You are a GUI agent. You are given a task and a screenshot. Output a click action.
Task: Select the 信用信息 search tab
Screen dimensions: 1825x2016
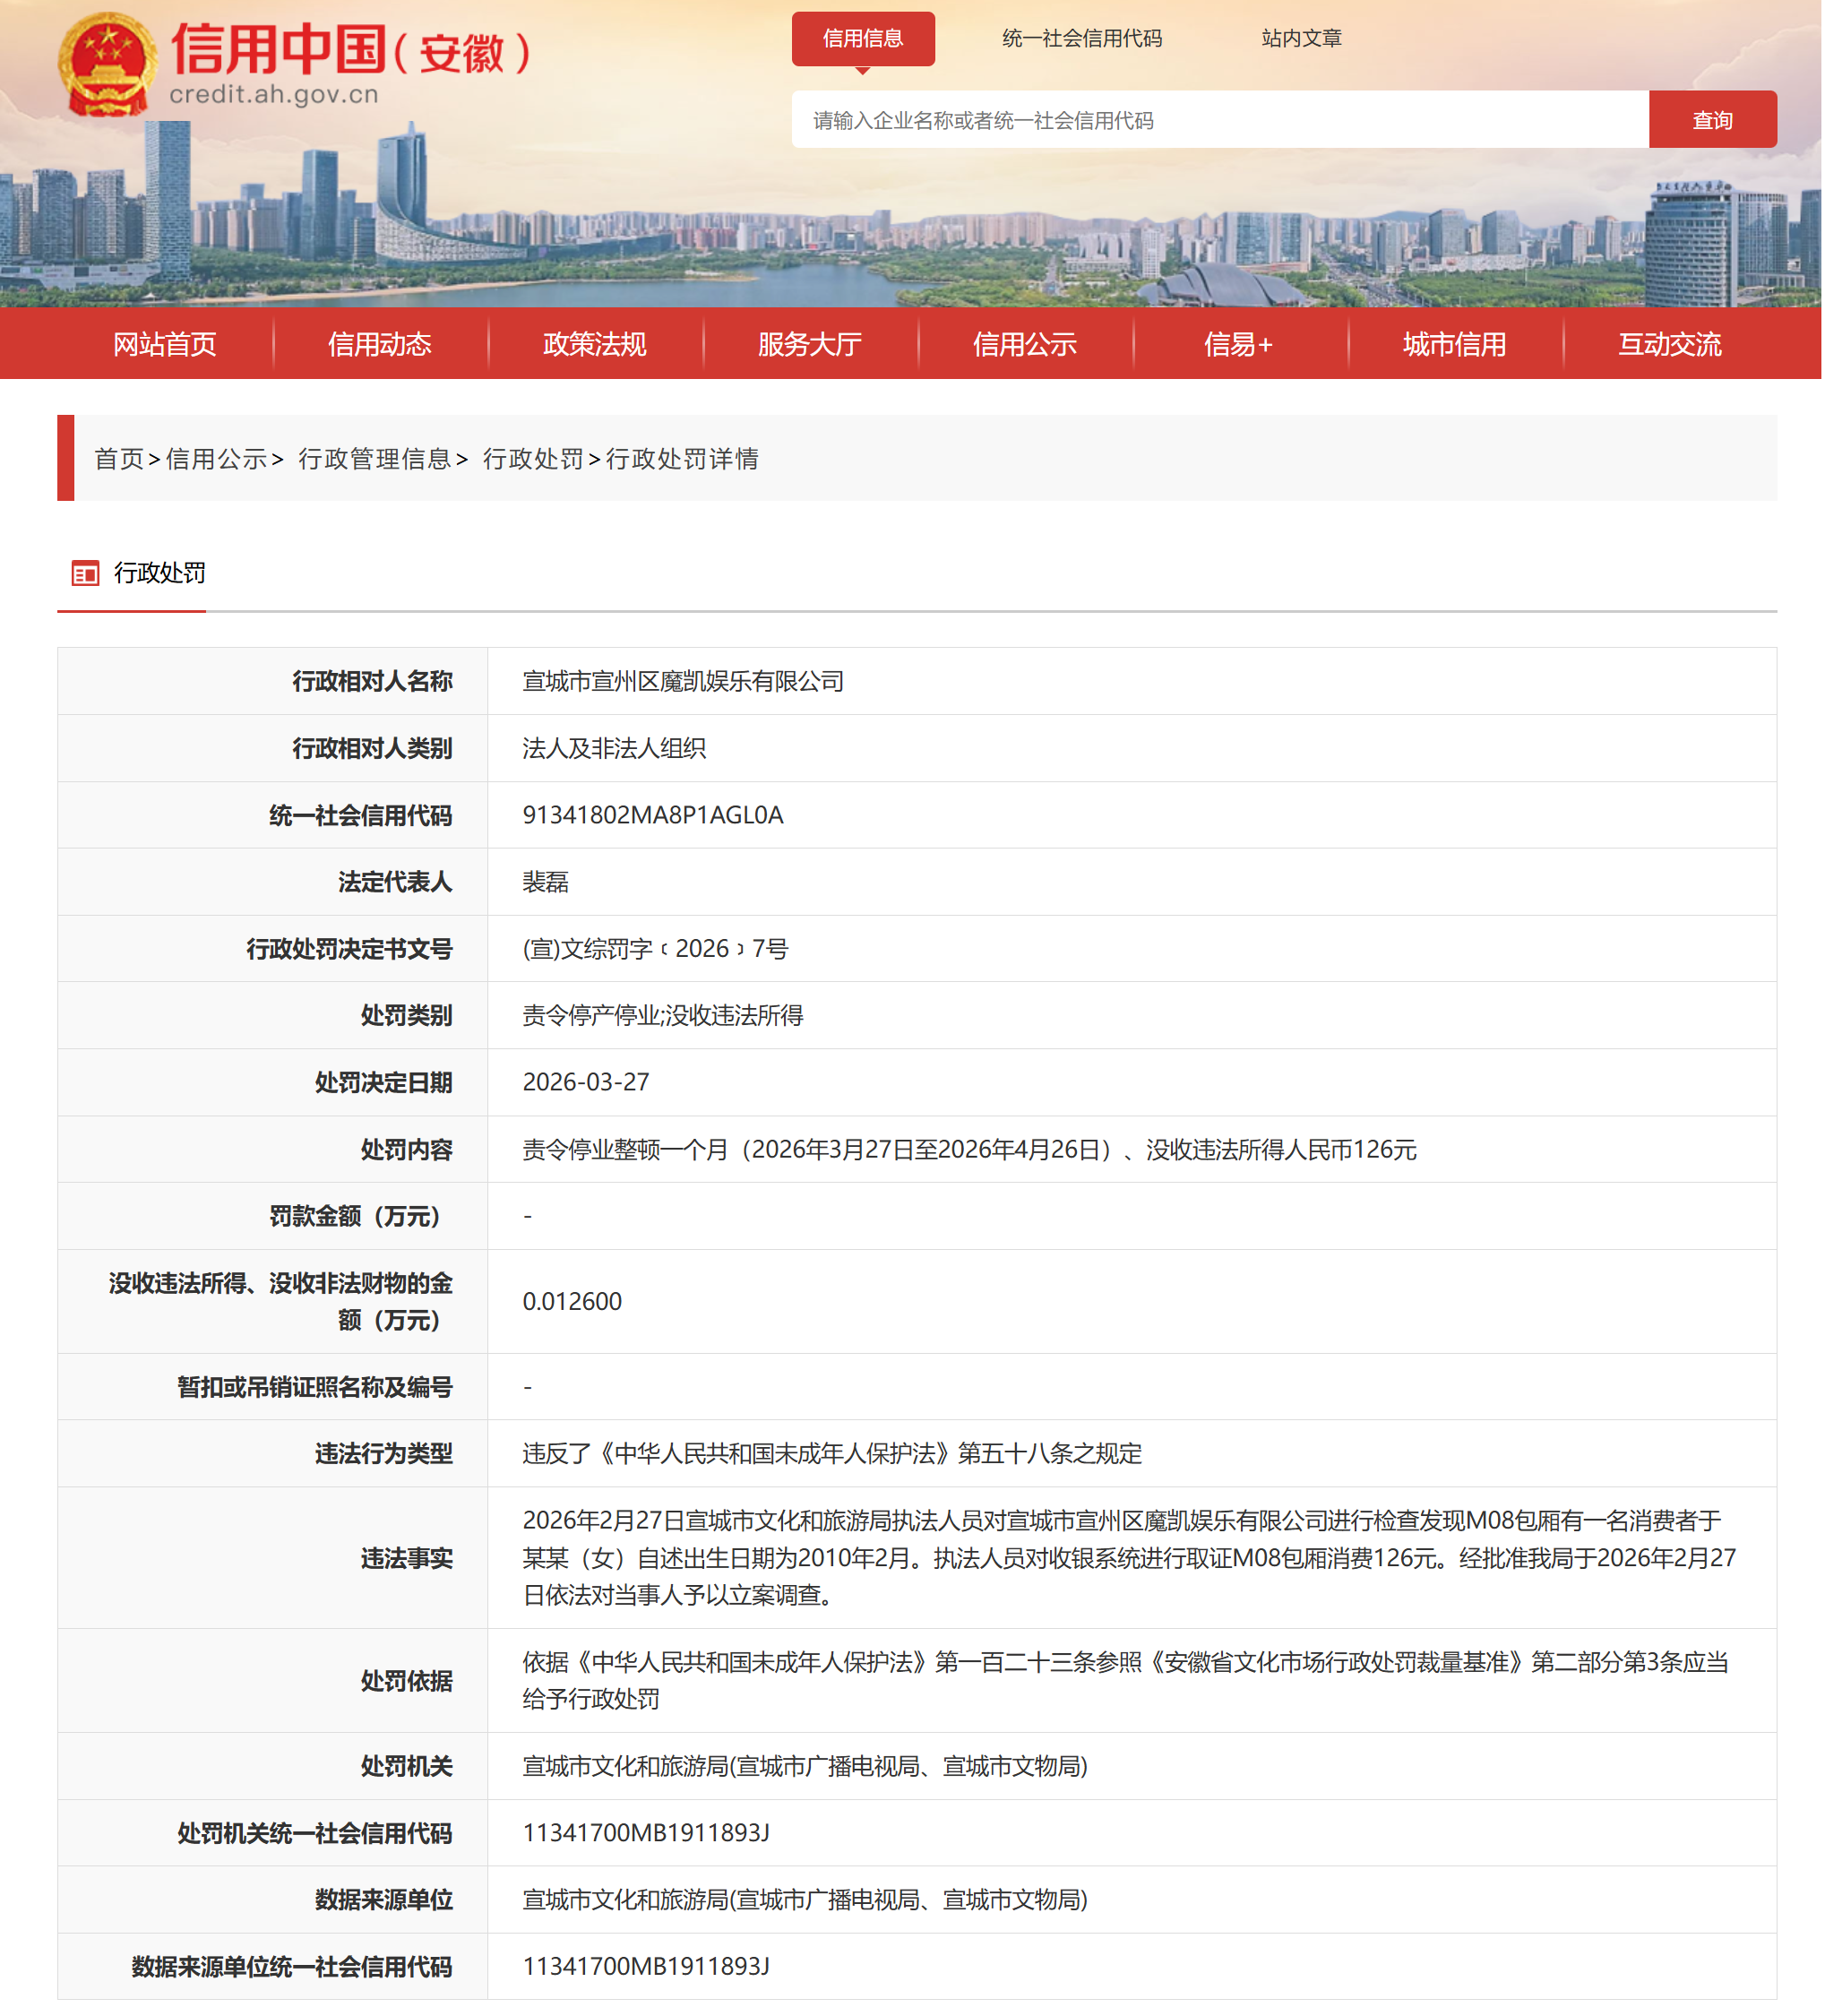coord(862,38)
